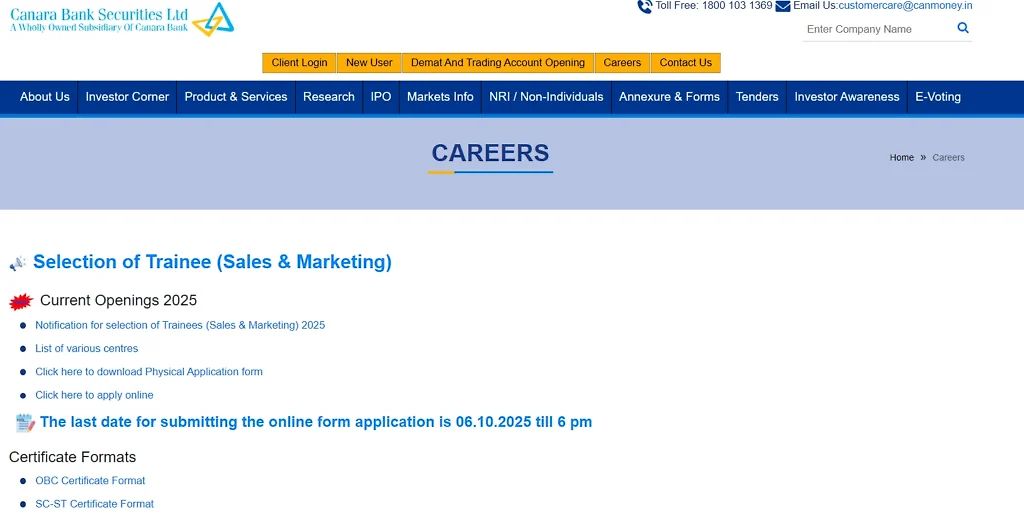
Task: Click the customercare@canmoney.in email link
Action: coord(905,6)
